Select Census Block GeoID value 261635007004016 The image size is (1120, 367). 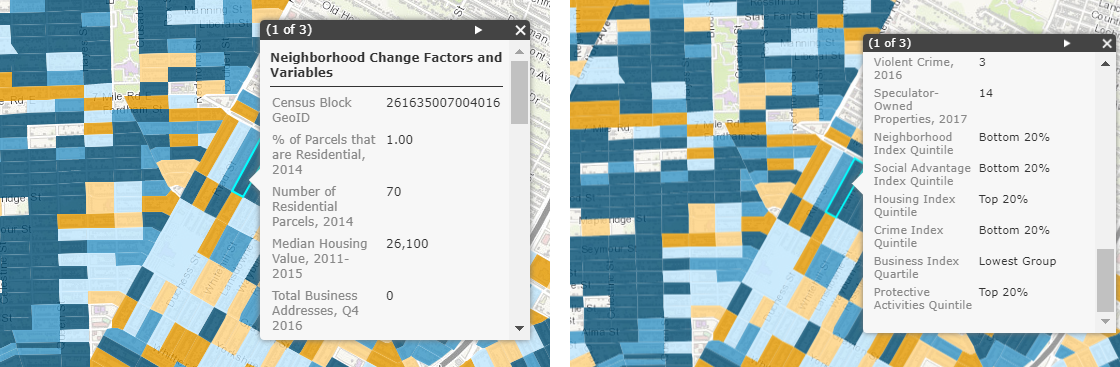(443, 103)
